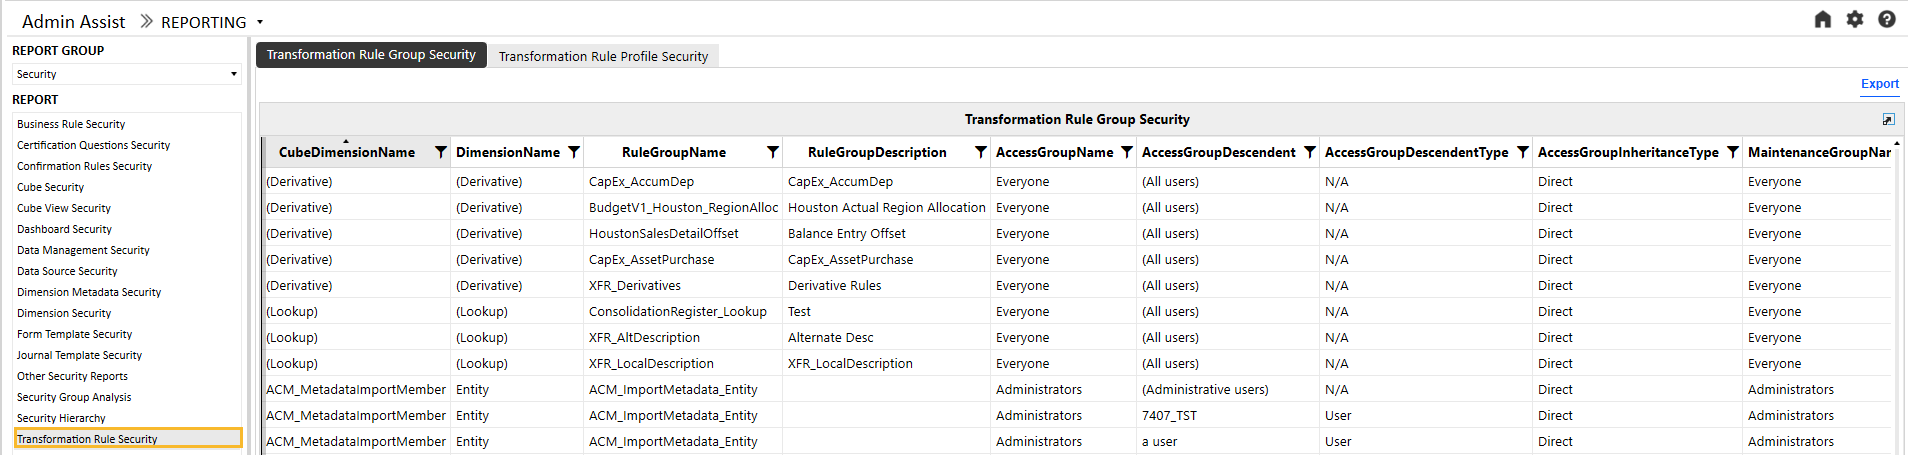The width and height of the screenshot is (1908, 455).
Task: Open the Report Group Security dropdown
Action: pyautogui.click(x=127, y=74)
